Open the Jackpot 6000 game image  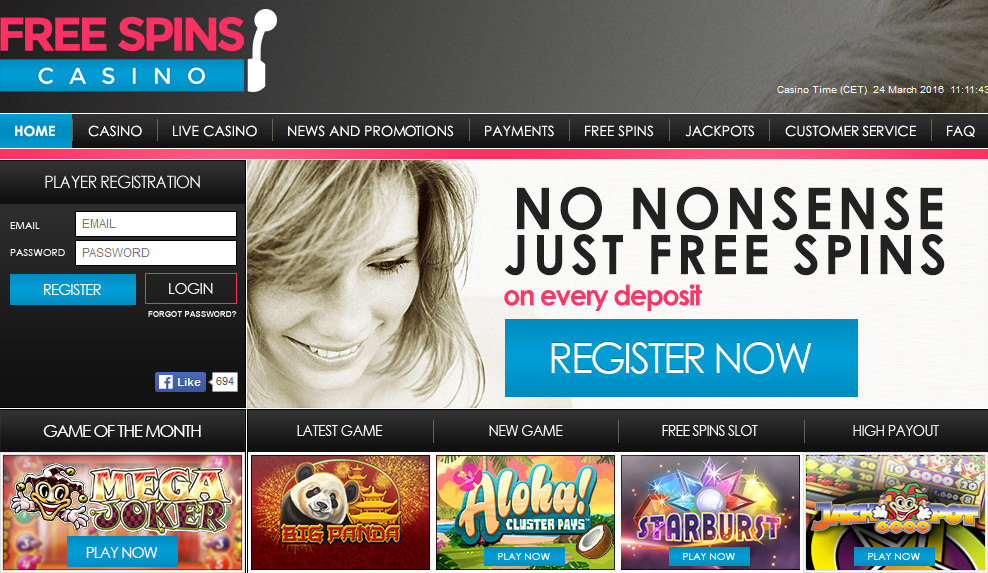pos(896,512)
